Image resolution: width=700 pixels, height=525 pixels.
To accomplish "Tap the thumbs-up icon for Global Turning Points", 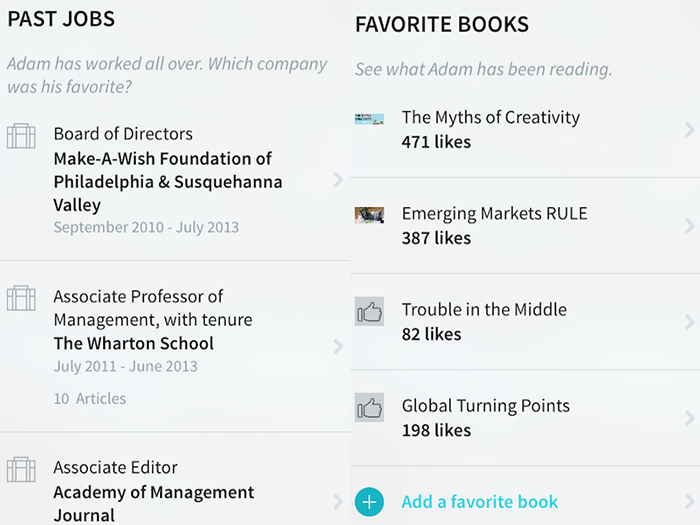I will [x=369, y=407].
